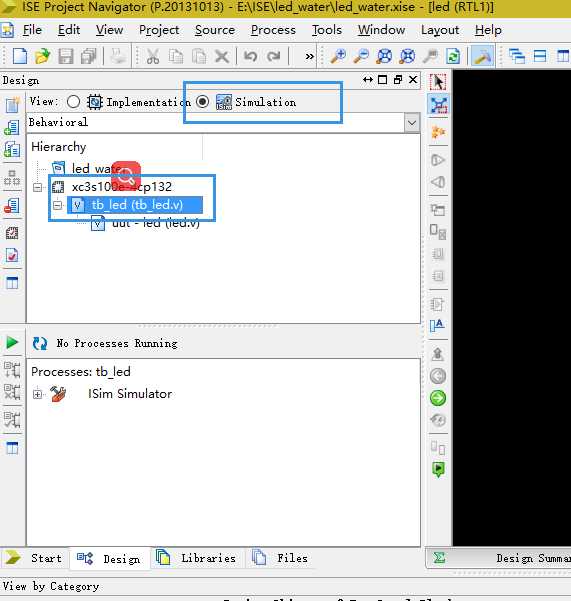Viewport: 571px width, 601px height.
Task: Click the Cut scissors toolbar icon
Action: (153, 56)
